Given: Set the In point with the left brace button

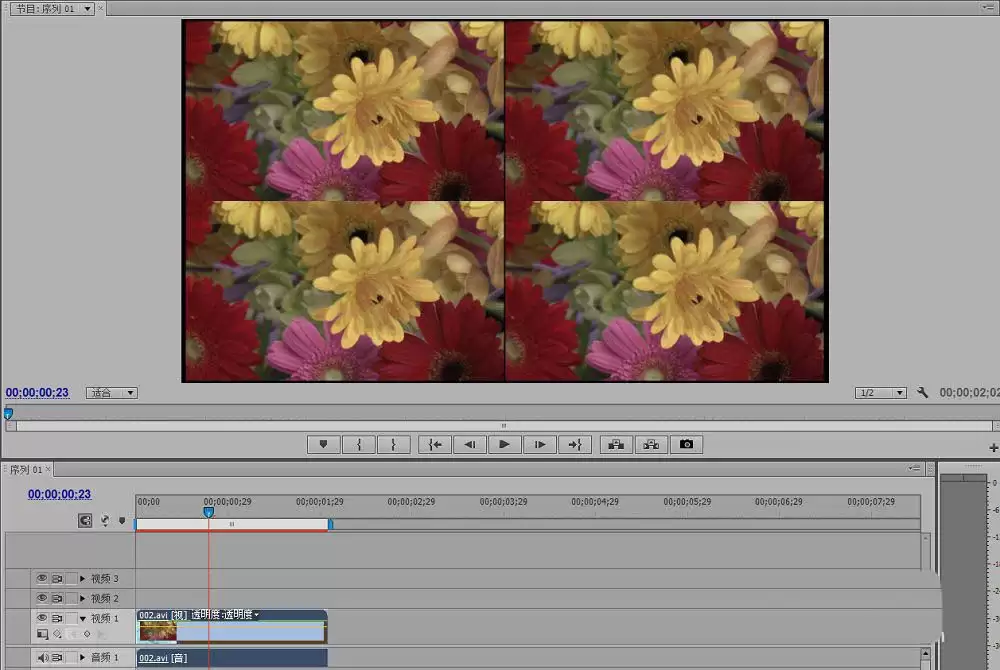Looking at the screenshot, I should pos(359,444).
